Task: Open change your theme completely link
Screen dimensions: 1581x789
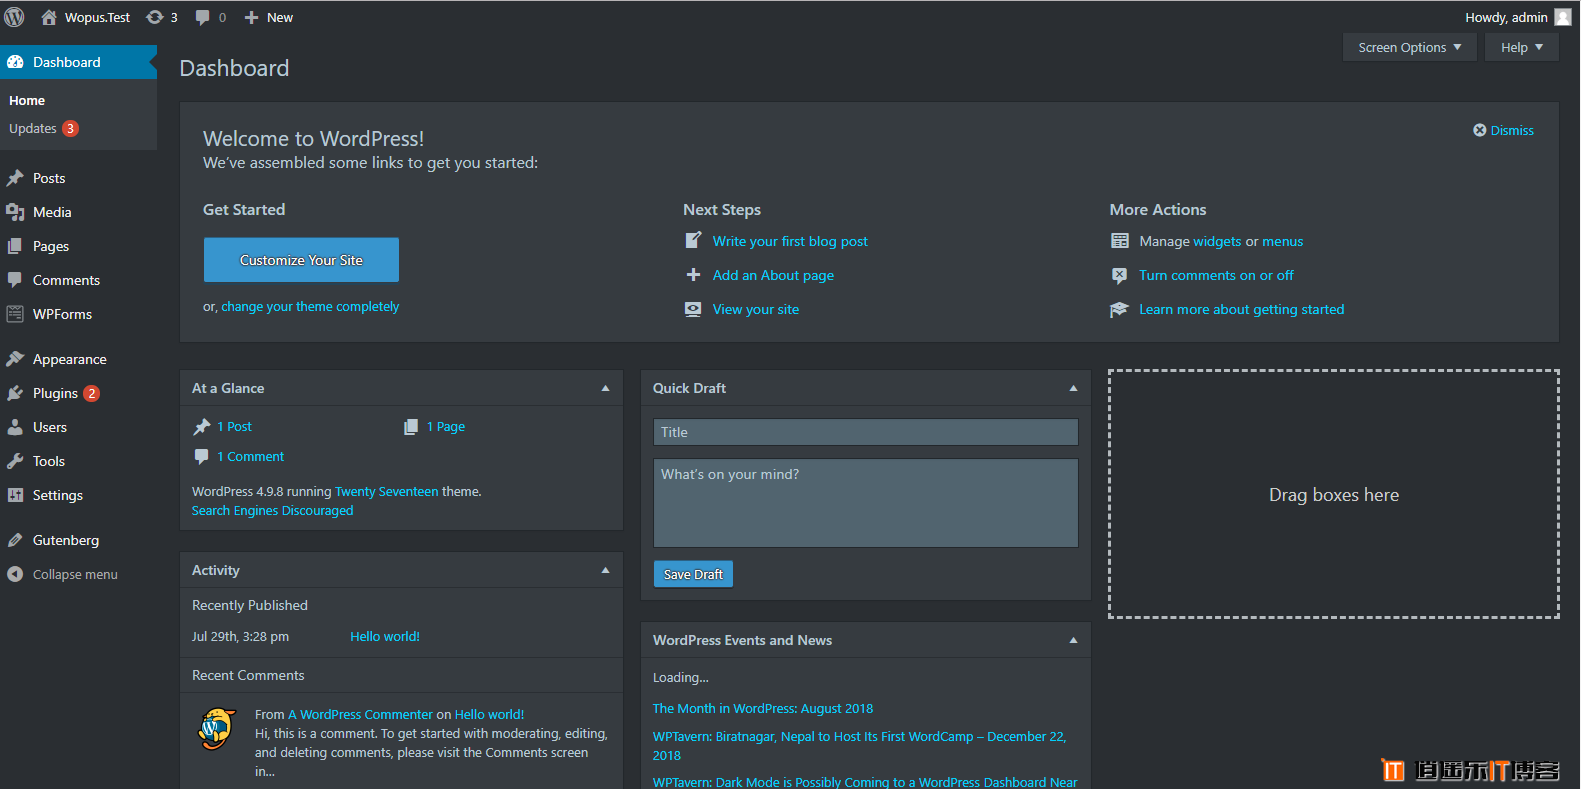Action: point(310,306)
